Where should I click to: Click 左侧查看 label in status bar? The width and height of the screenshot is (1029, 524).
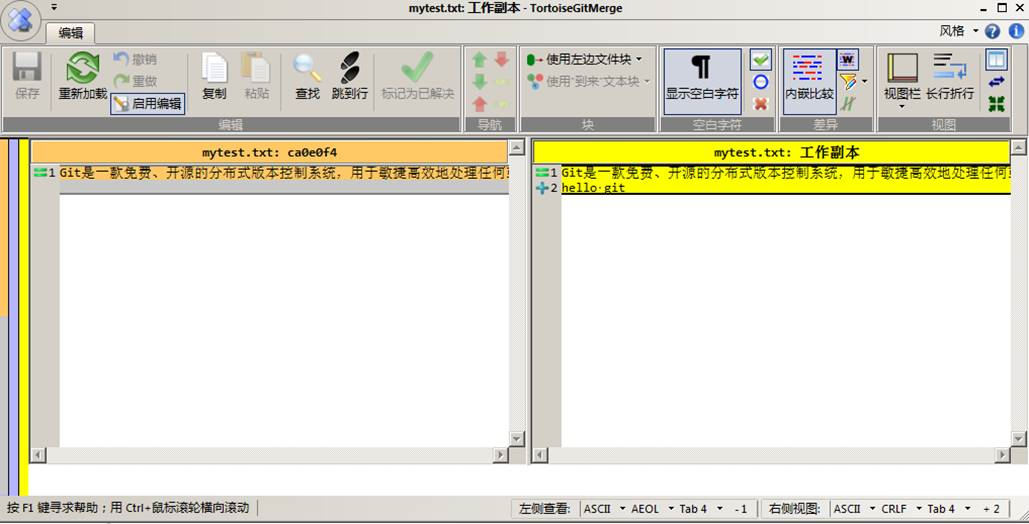click(545, 509)
